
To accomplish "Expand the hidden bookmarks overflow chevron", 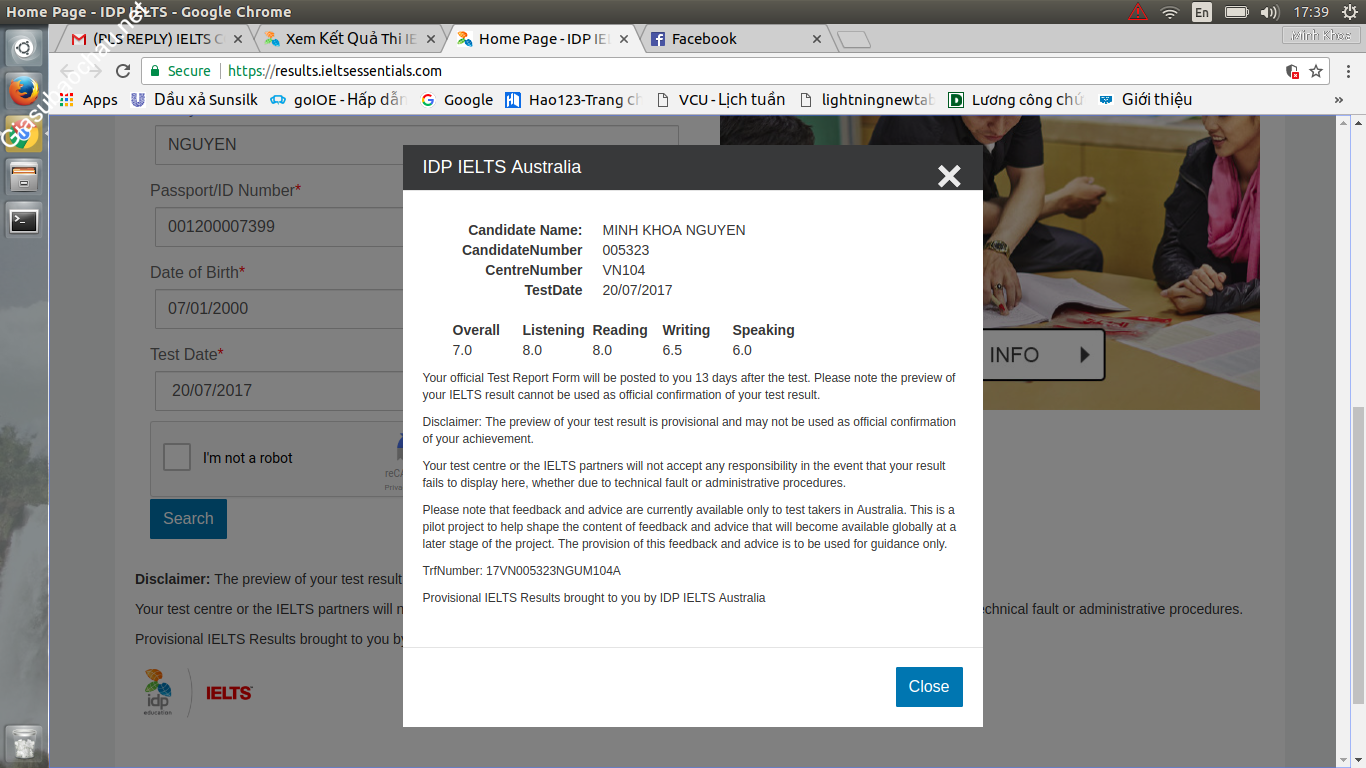I will [x=1338, y=100].
